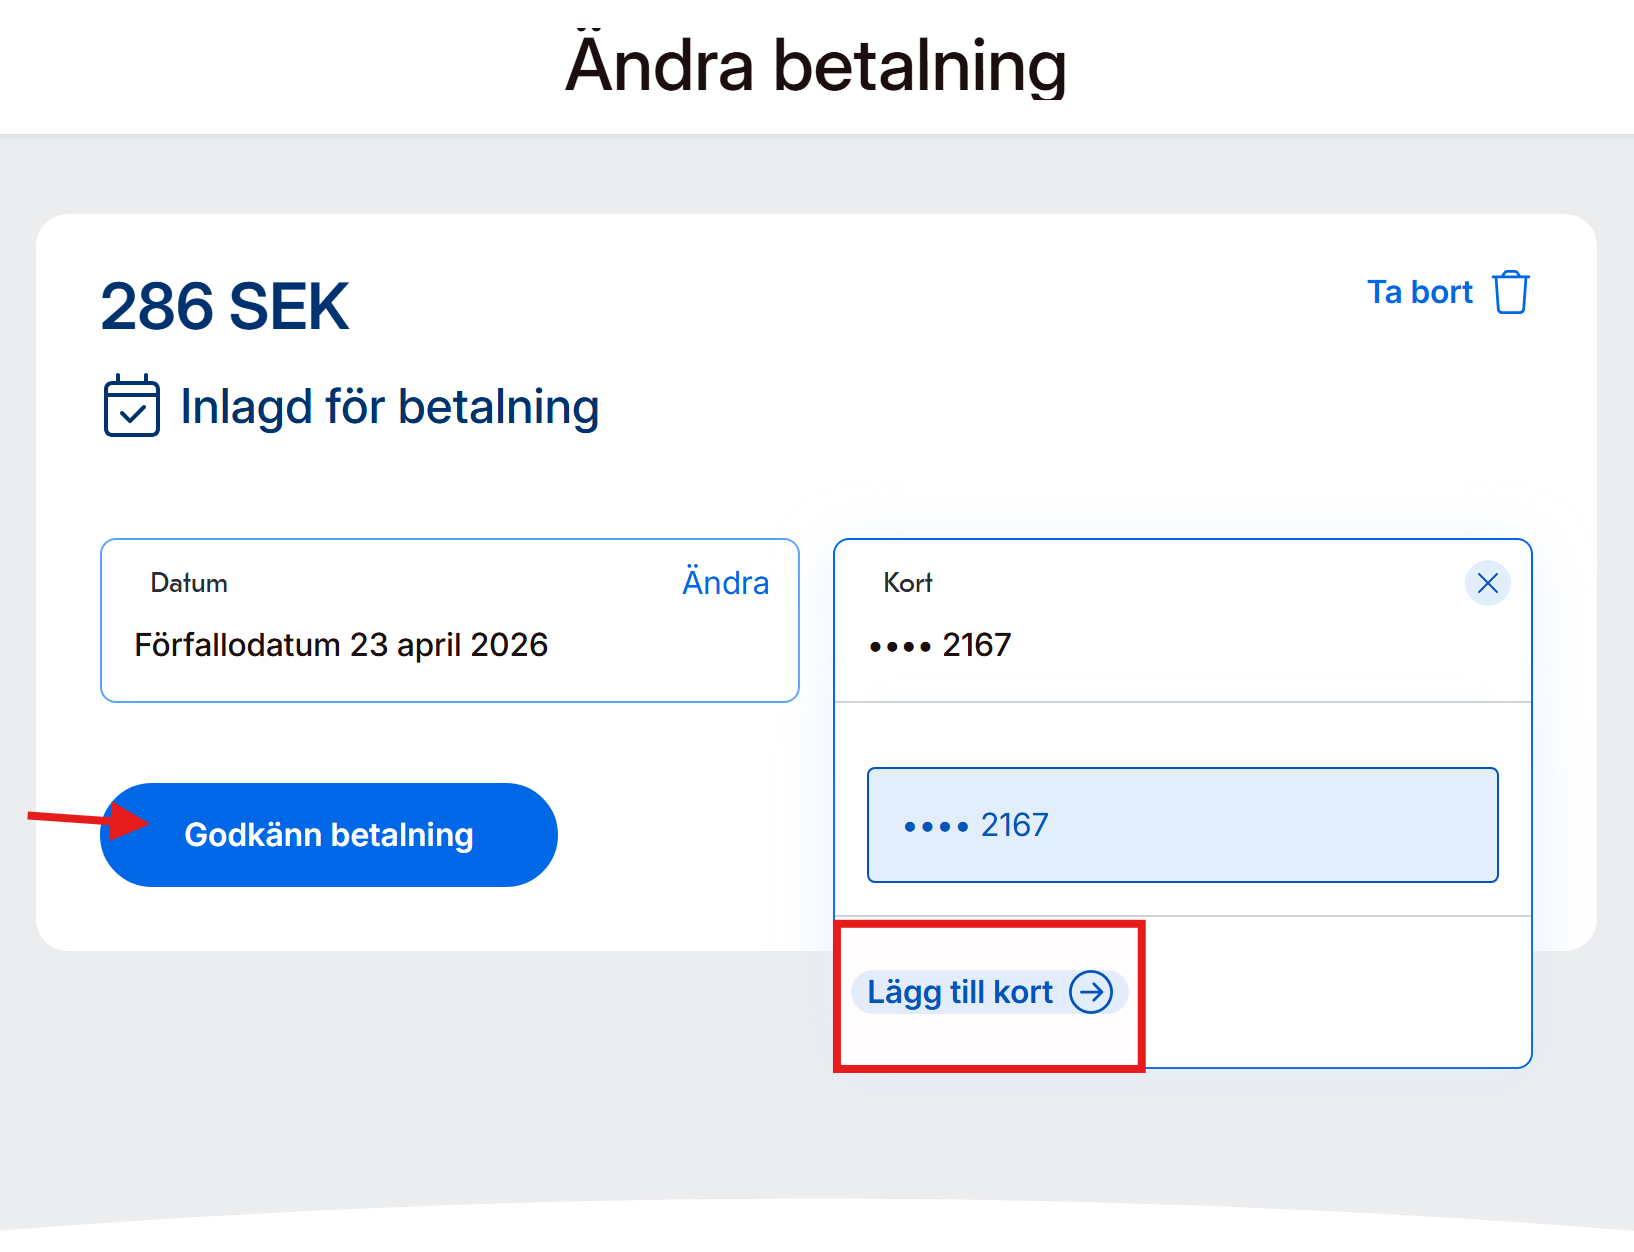
Task: Click the 286 SEK amount
Action: 225,306
